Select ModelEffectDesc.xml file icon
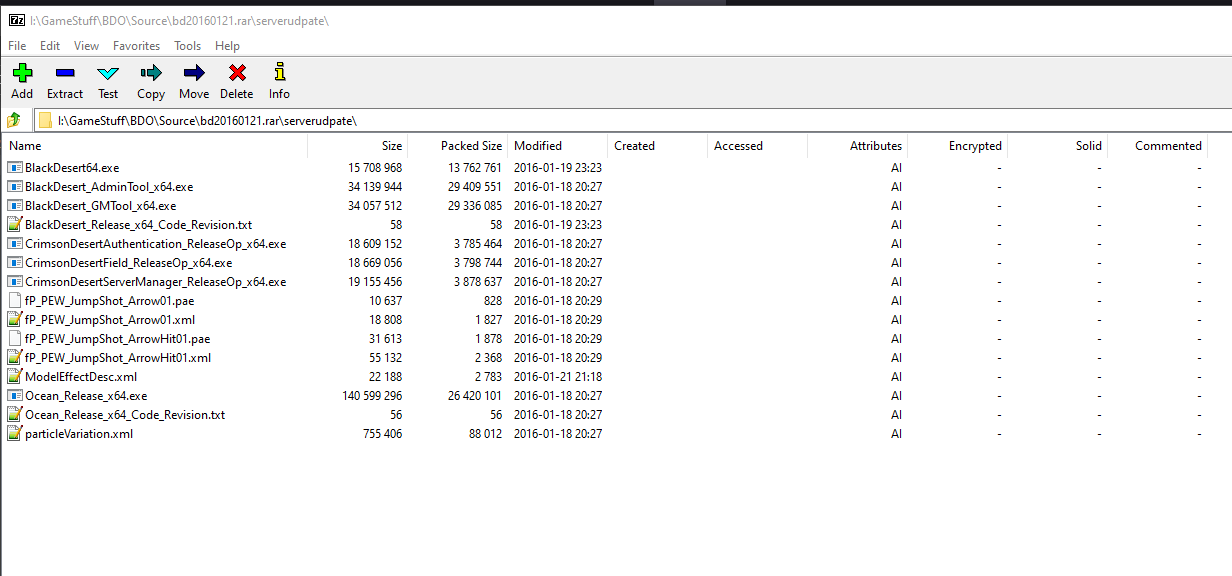The image size is (1232, 576). tap(14, 377)
